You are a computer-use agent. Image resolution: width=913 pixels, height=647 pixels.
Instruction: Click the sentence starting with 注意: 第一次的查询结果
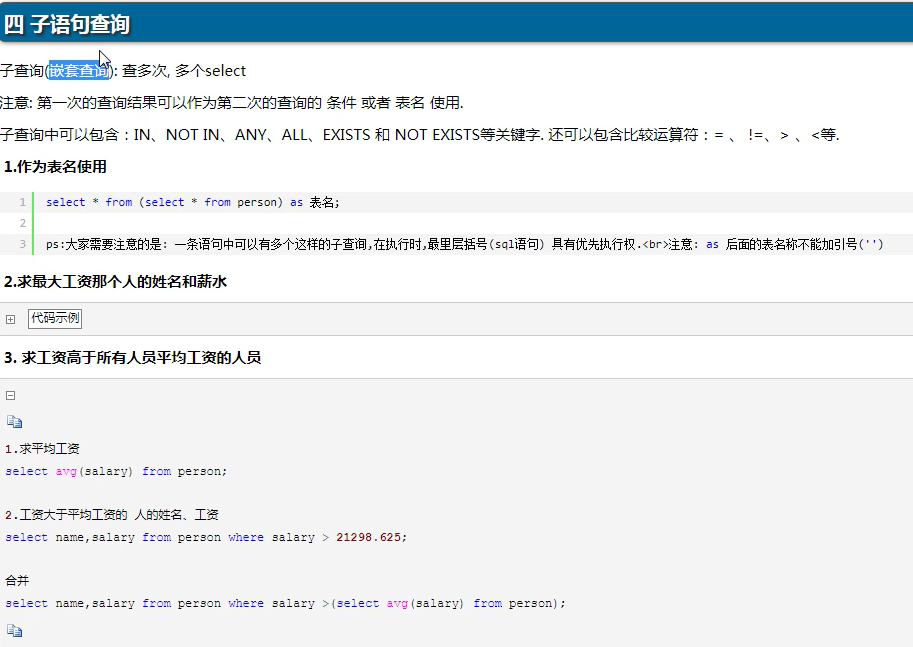click(x=232, y=102)
